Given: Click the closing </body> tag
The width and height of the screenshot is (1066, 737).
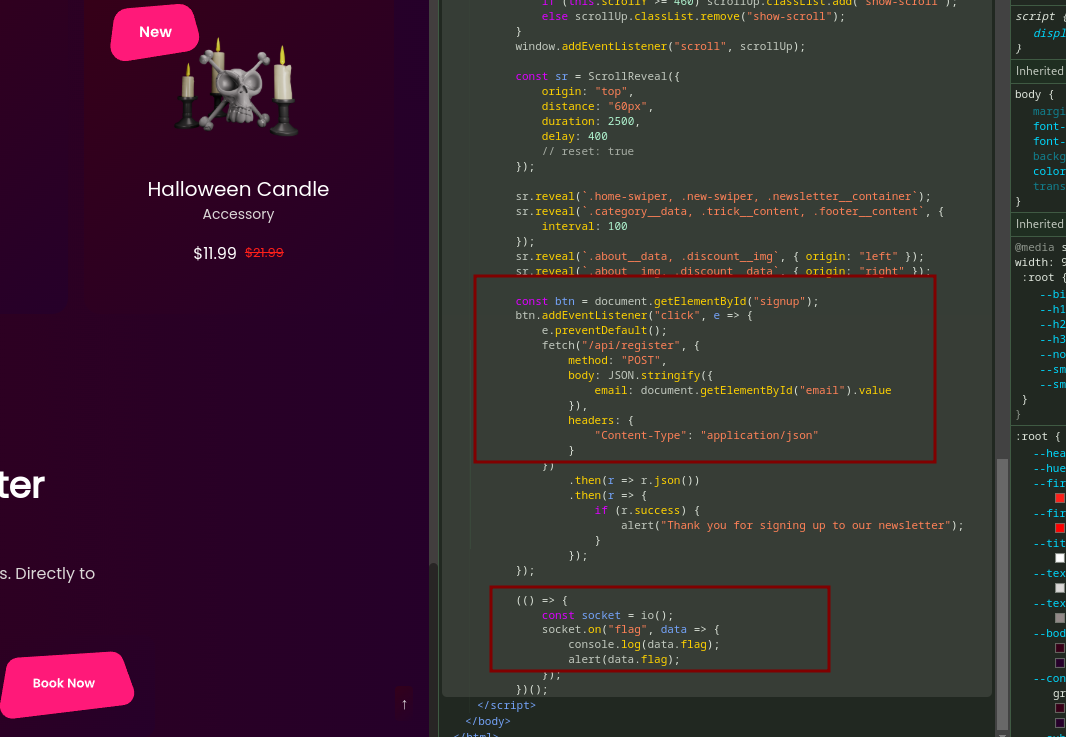Looking at the screenshot, I should pos(487,721).
